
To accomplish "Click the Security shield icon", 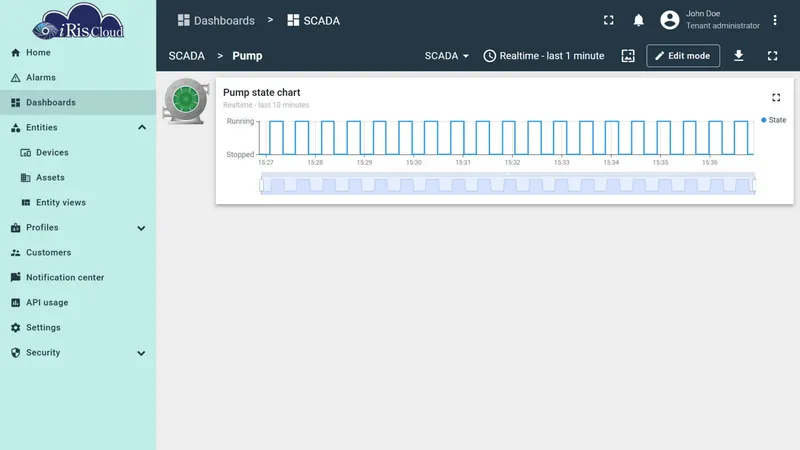I will [x=15, y=353].
